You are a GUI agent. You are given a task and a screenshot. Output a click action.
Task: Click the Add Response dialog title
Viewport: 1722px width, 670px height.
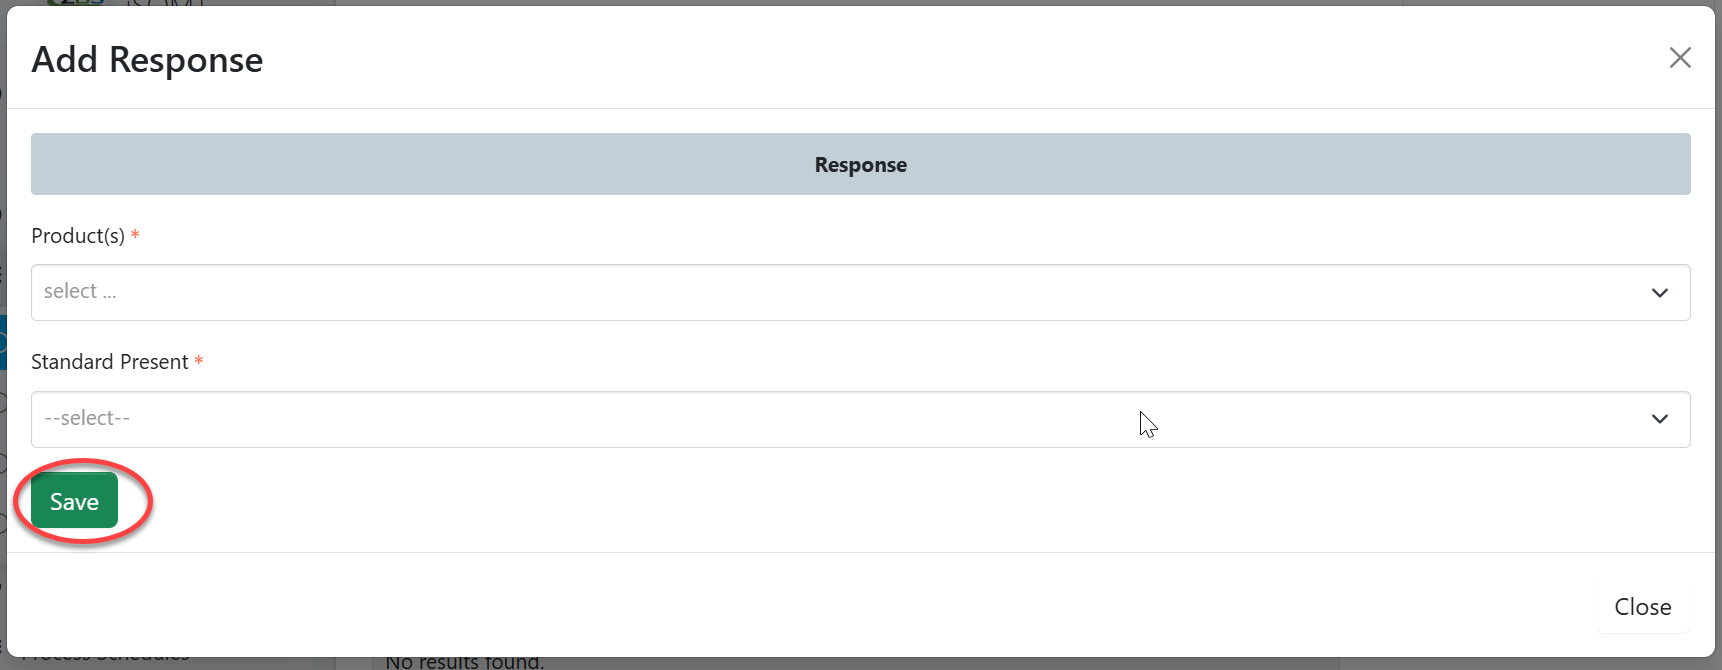click(x=147, y=60)
